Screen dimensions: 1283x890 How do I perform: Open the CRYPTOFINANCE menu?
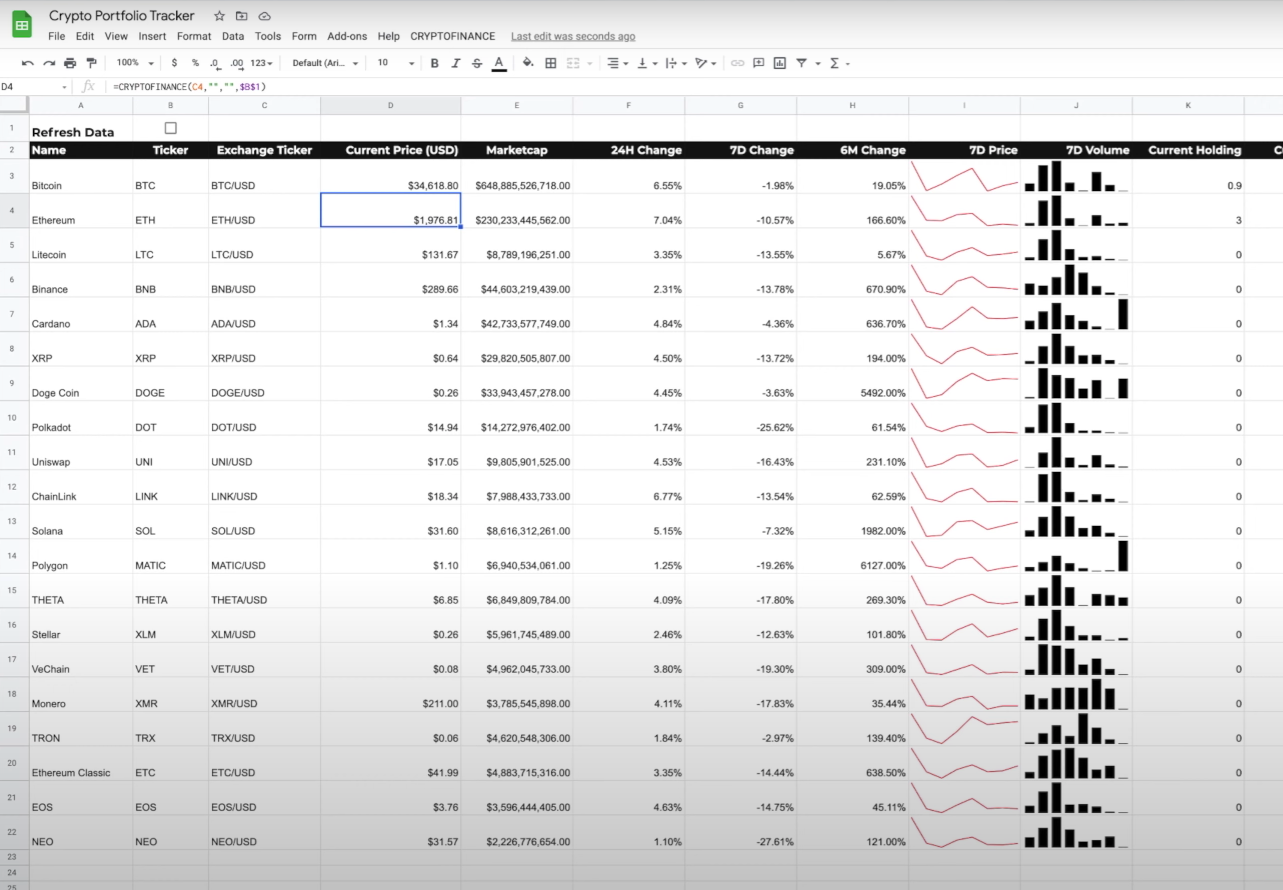[x=452, y=36]
